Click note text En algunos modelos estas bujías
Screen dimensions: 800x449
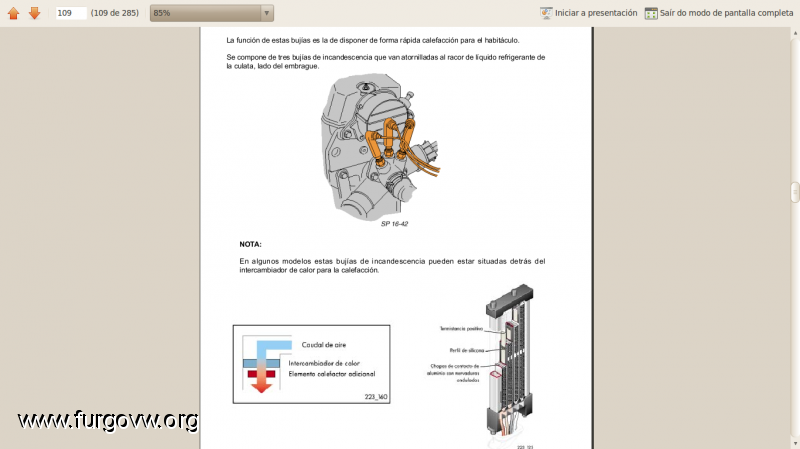coord(392,265)
